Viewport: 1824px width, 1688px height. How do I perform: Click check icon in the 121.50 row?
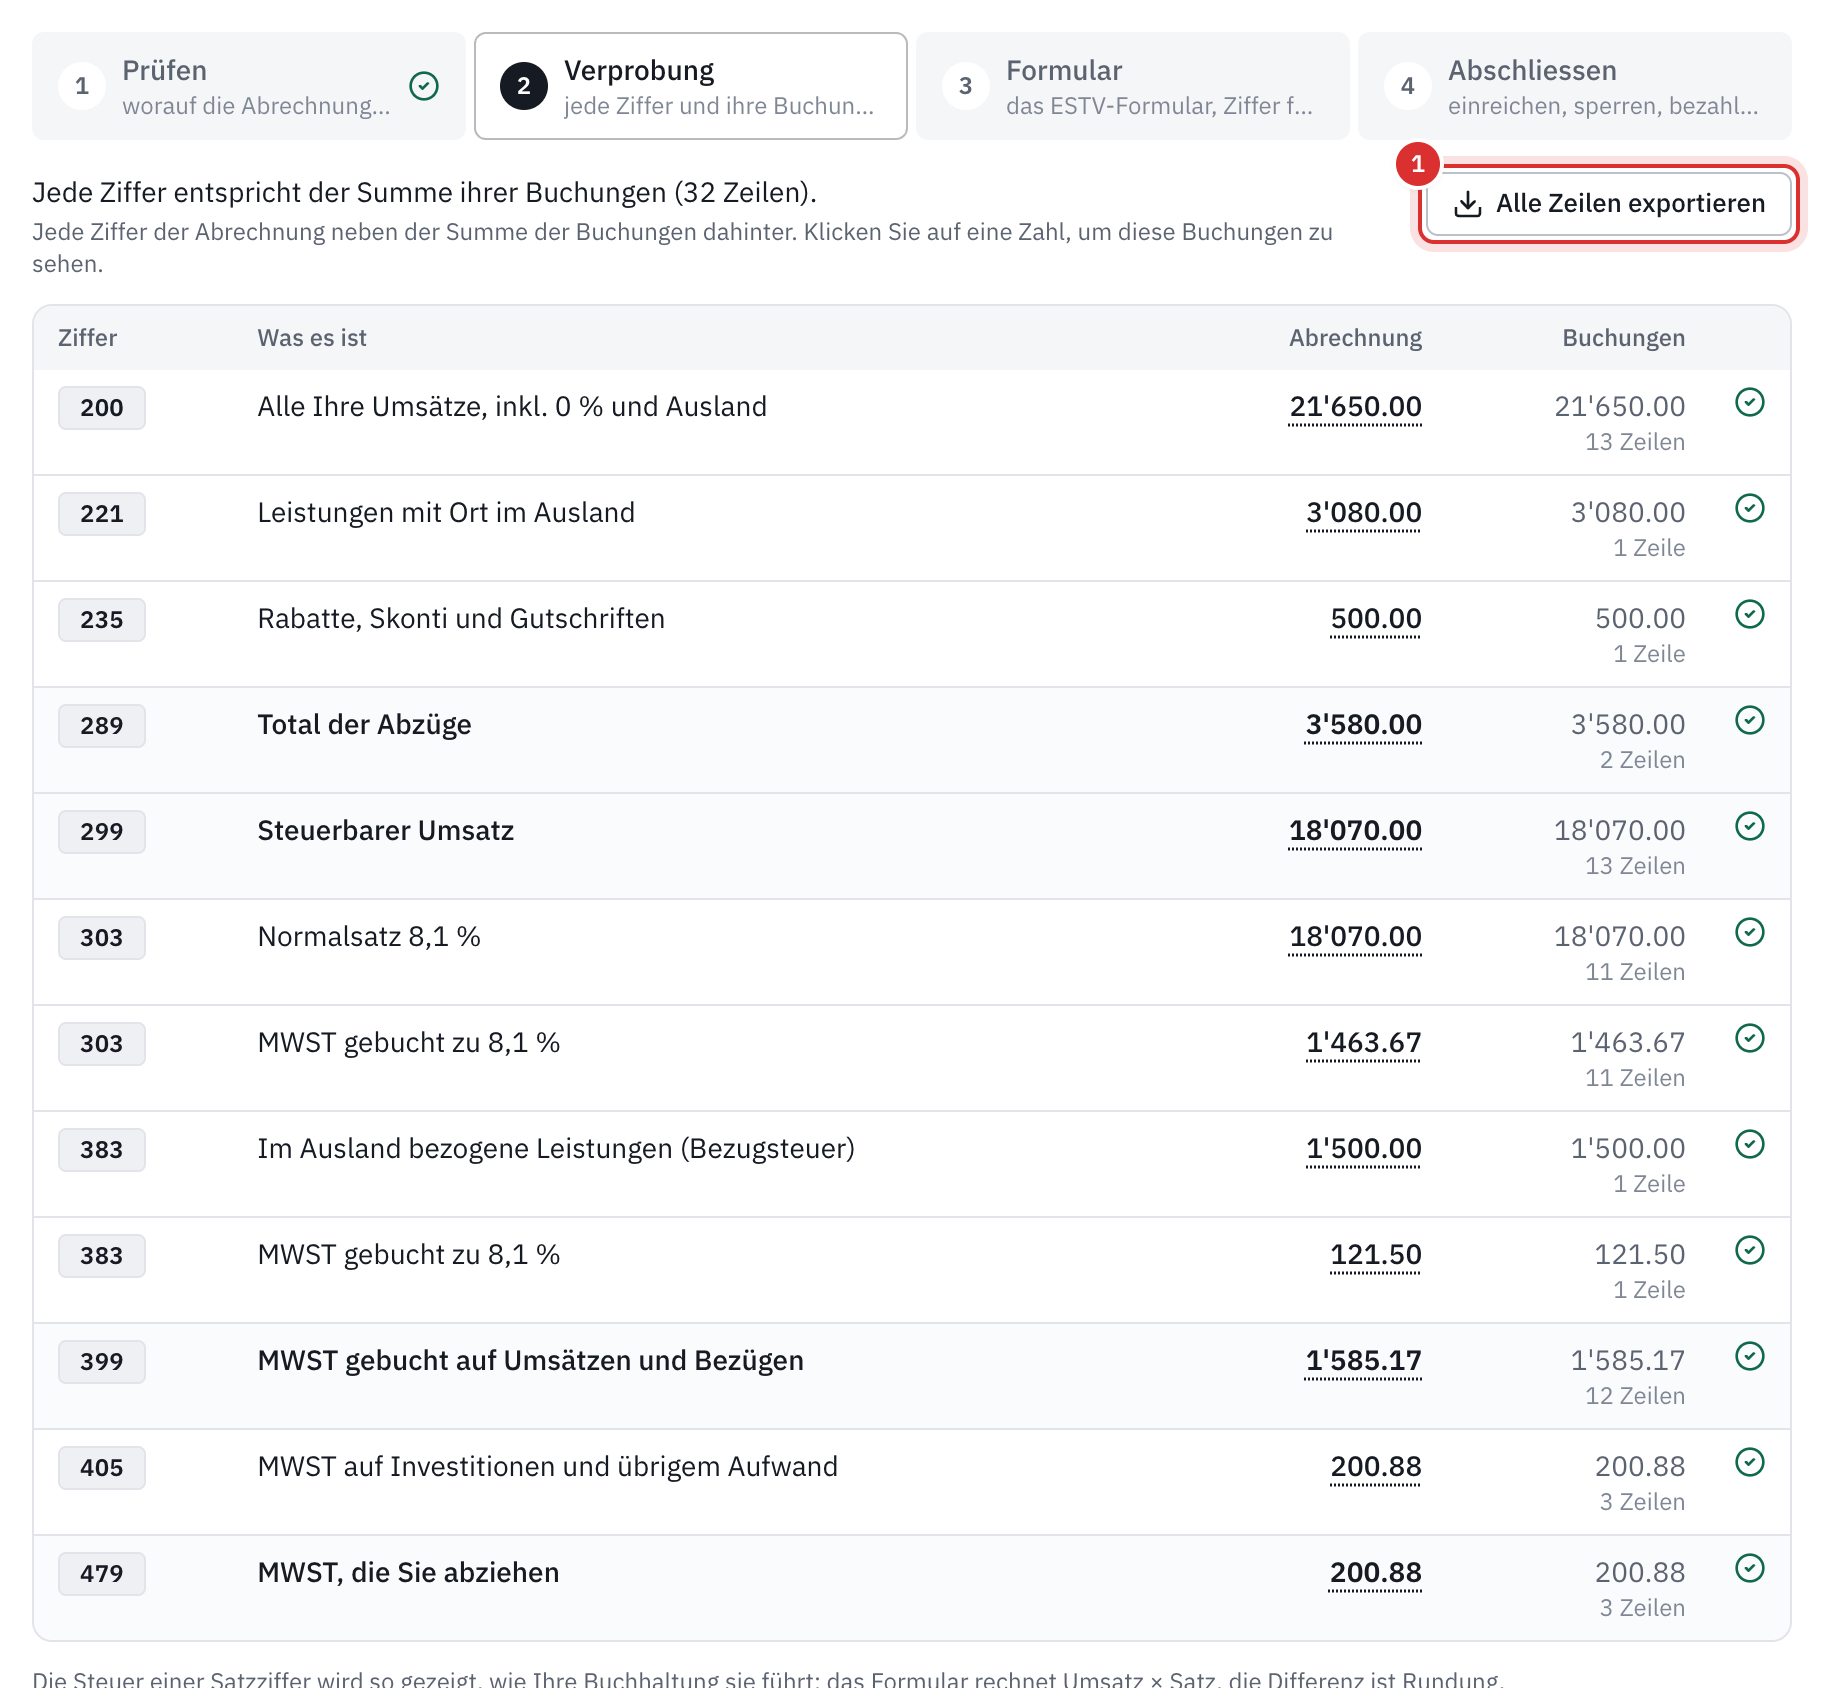1749,1250
